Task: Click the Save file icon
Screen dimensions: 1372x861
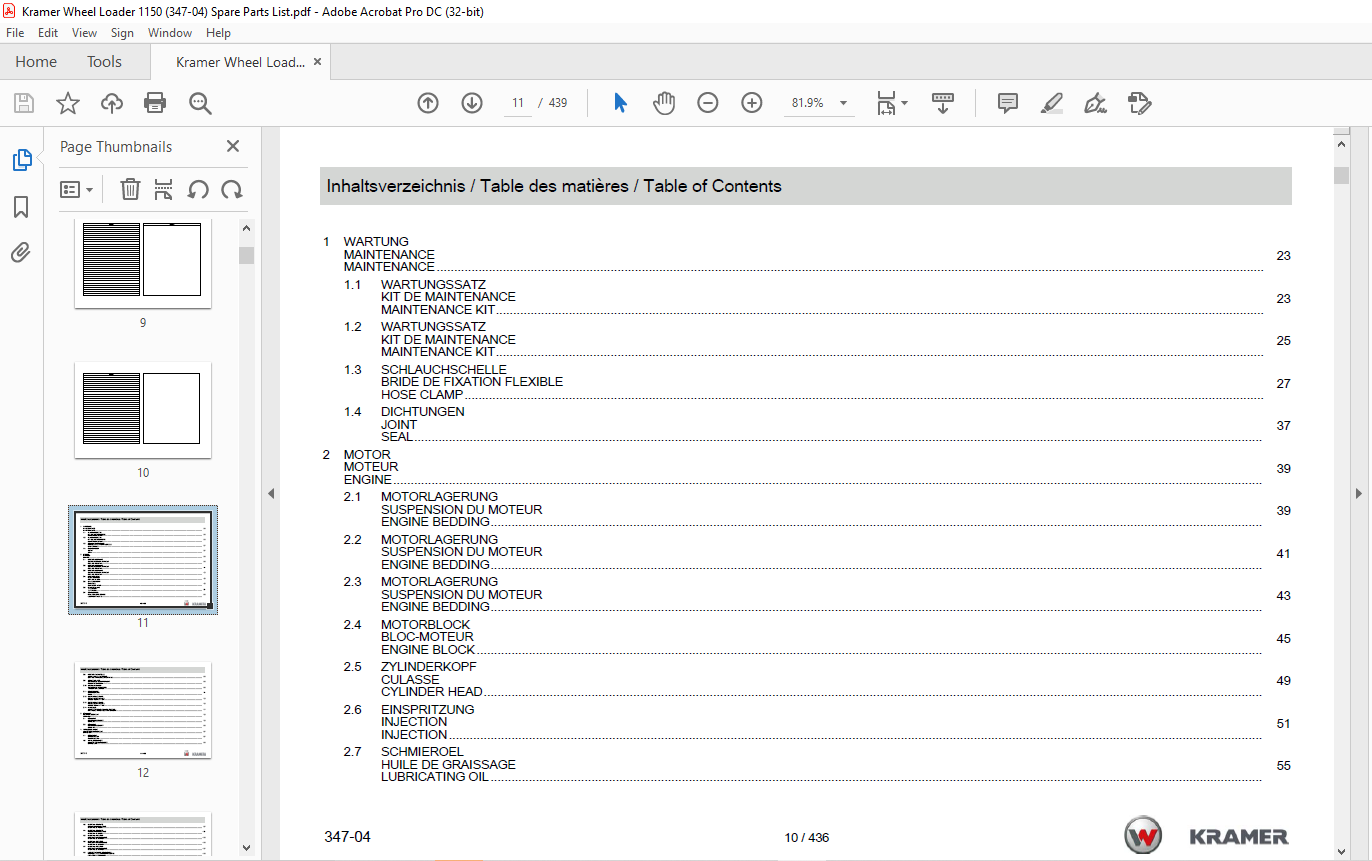Action: 24,103
